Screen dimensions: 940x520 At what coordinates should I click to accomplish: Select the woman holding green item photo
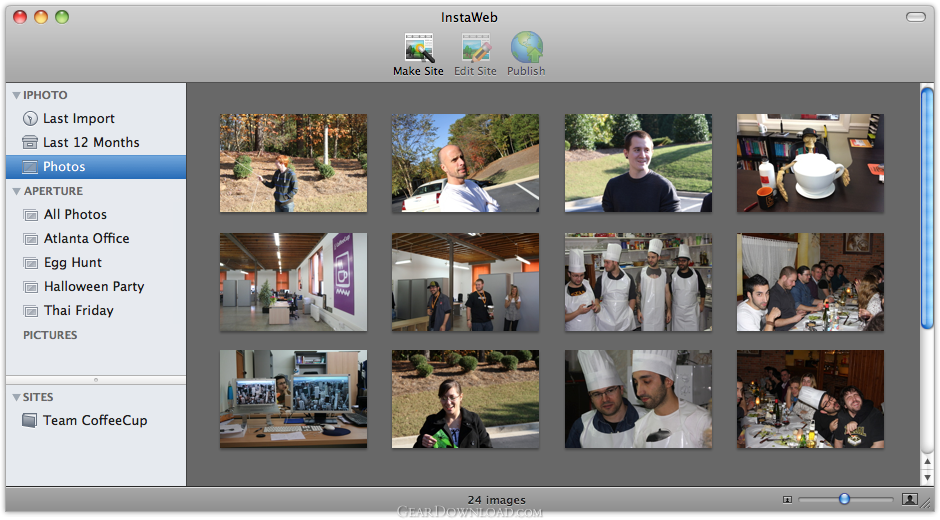(x=465, y=399)
